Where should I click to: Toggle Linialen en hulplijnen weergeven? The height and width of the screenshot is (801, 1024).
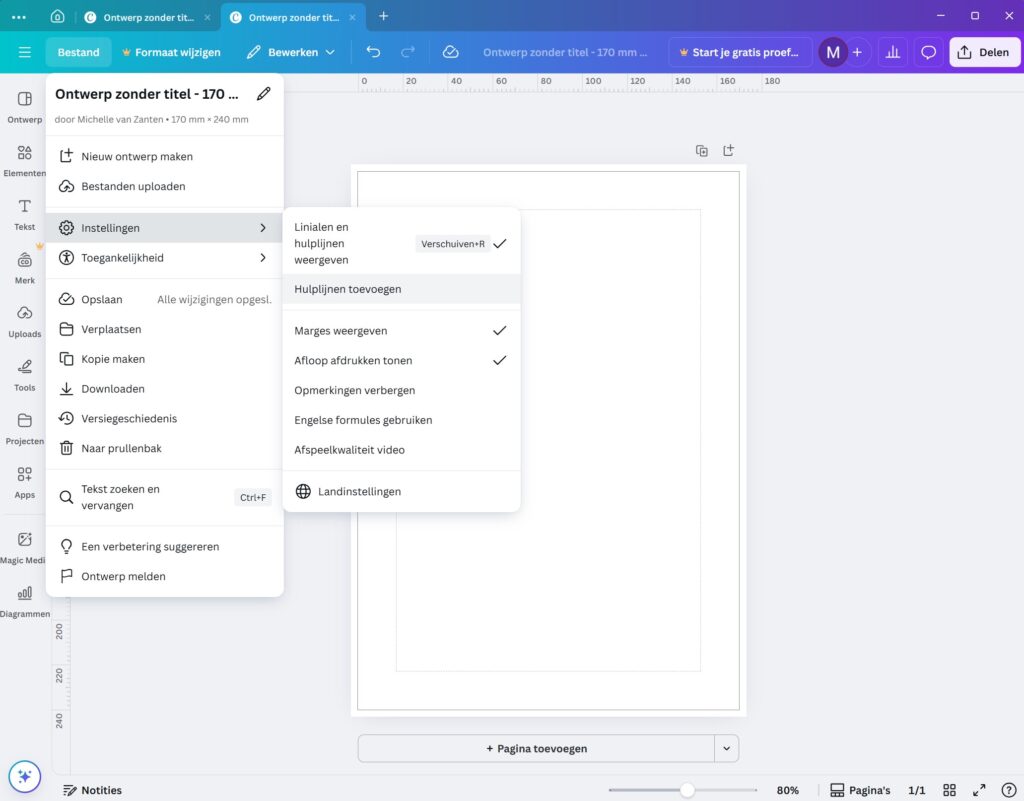click(x=400, y=243)
